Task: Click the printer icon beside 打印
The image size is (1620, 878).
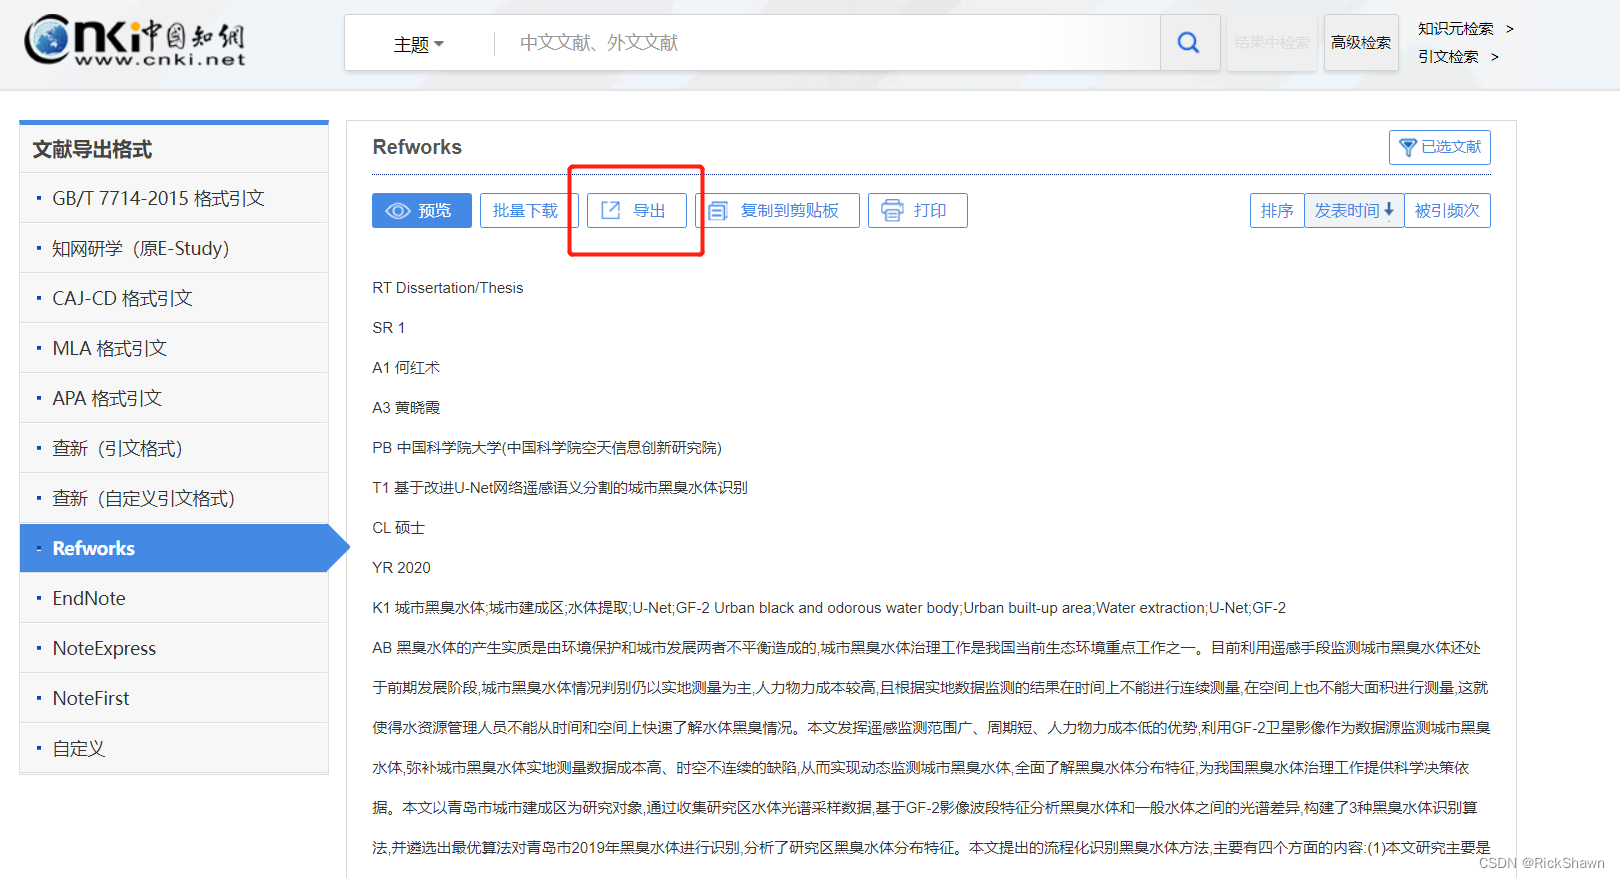Action: point(892,210)
